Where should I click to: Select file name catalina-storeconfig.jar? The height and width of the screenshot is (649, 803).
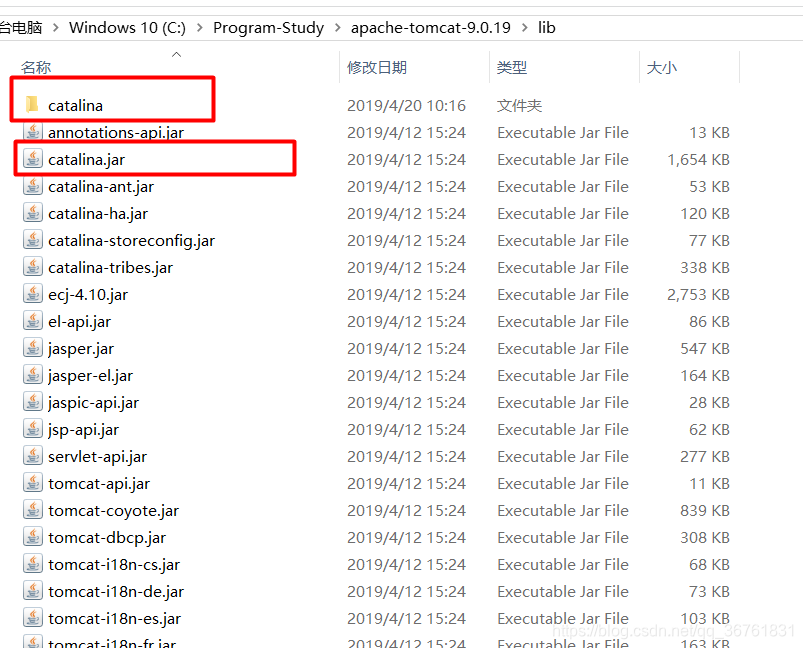pos(131,241)
